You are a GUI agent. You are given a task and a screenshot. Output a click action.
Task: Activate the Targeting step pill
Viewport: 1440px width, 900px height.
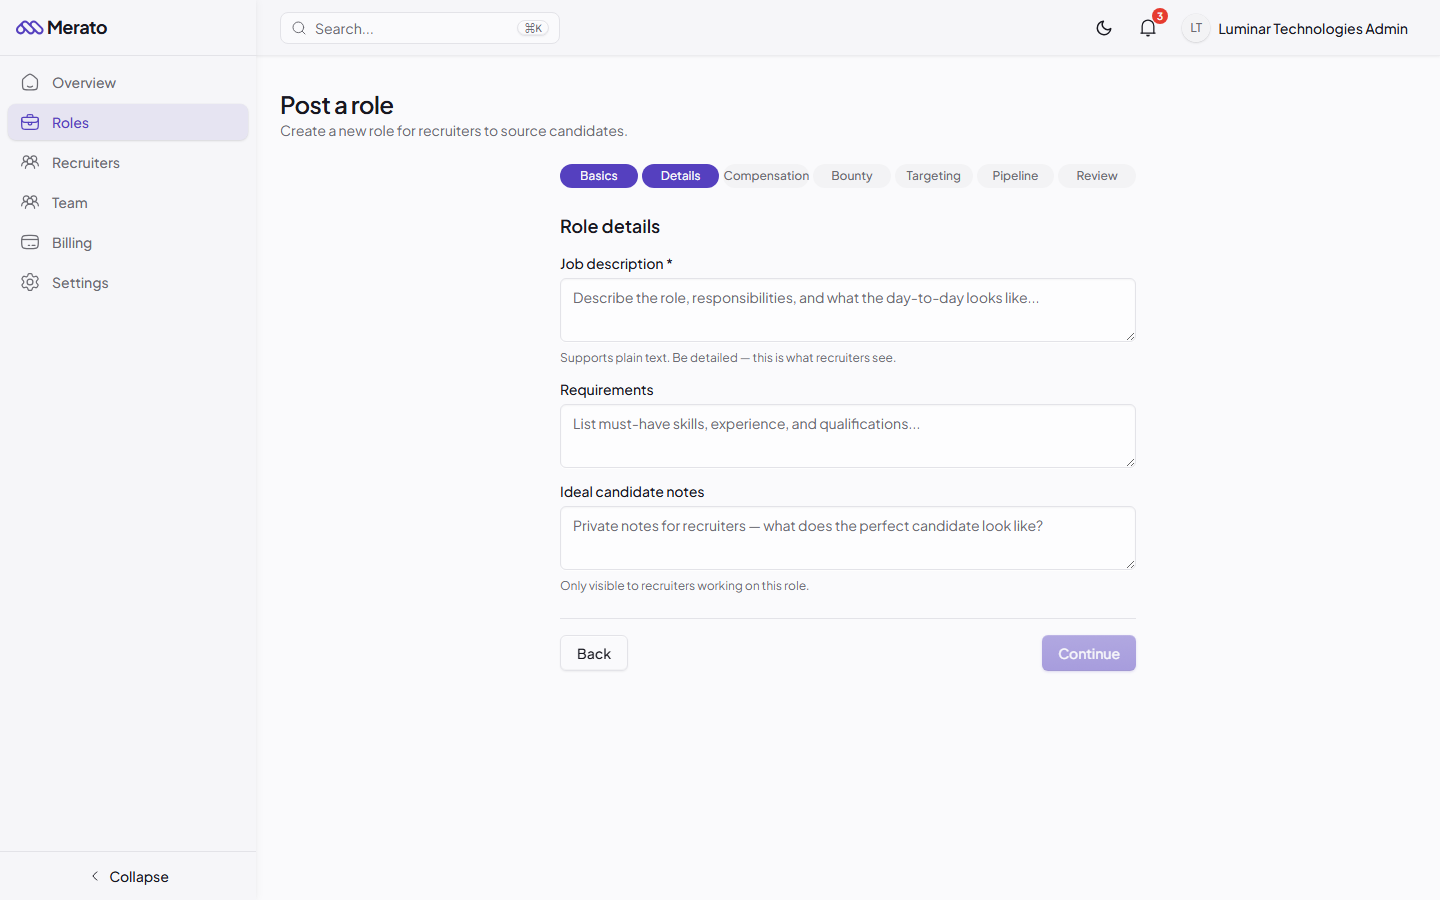click(x=933, y=175)
